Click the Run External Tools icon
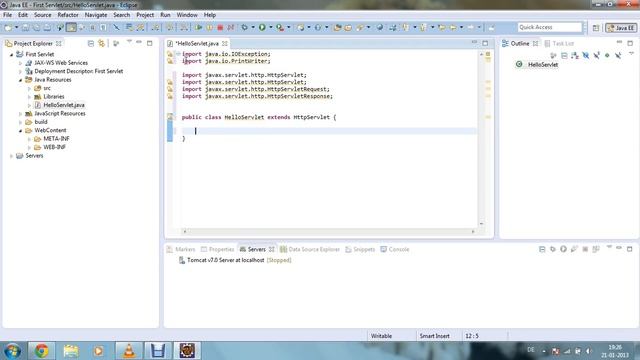Viewport: 640px width, 360px height. click(280, 27)
